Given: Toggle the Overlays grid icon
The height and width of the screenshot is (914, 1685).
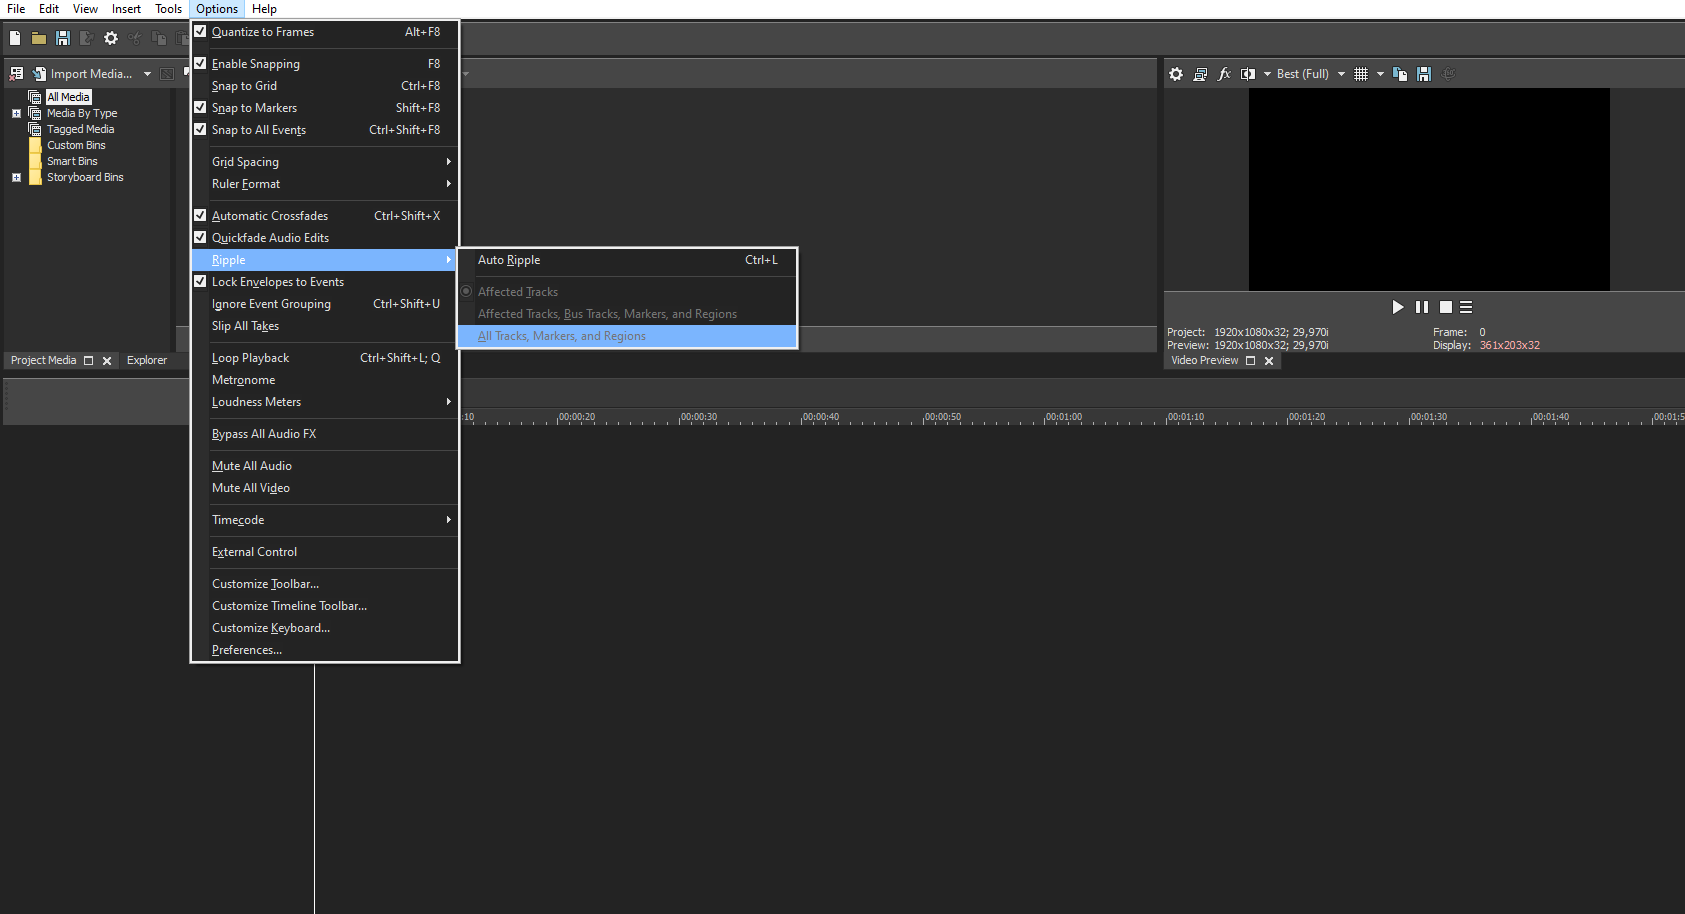Looking at the screenshot, I should (1361, 74).
